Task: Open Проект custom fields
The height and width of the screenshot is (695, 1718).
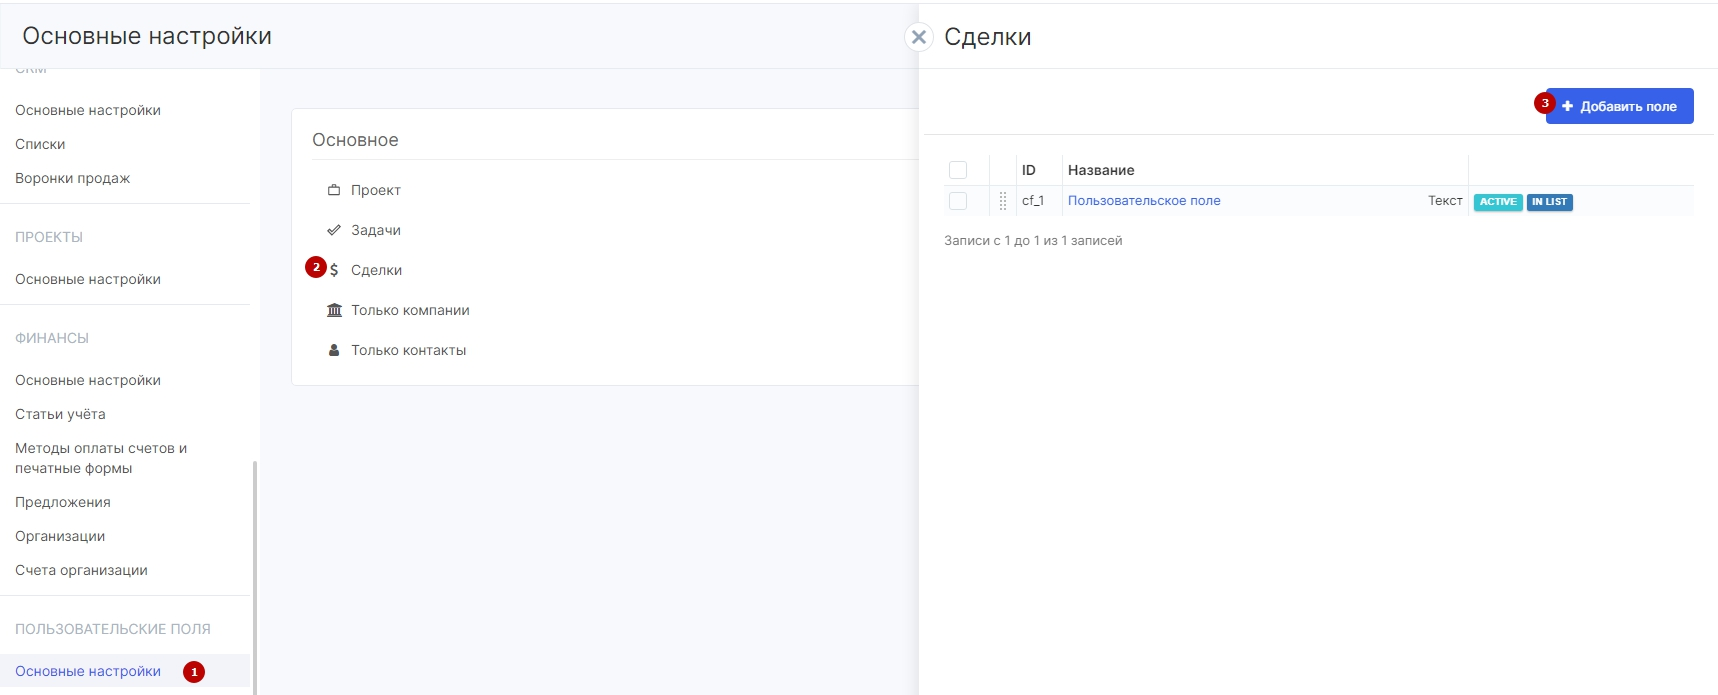Action: 375,190
